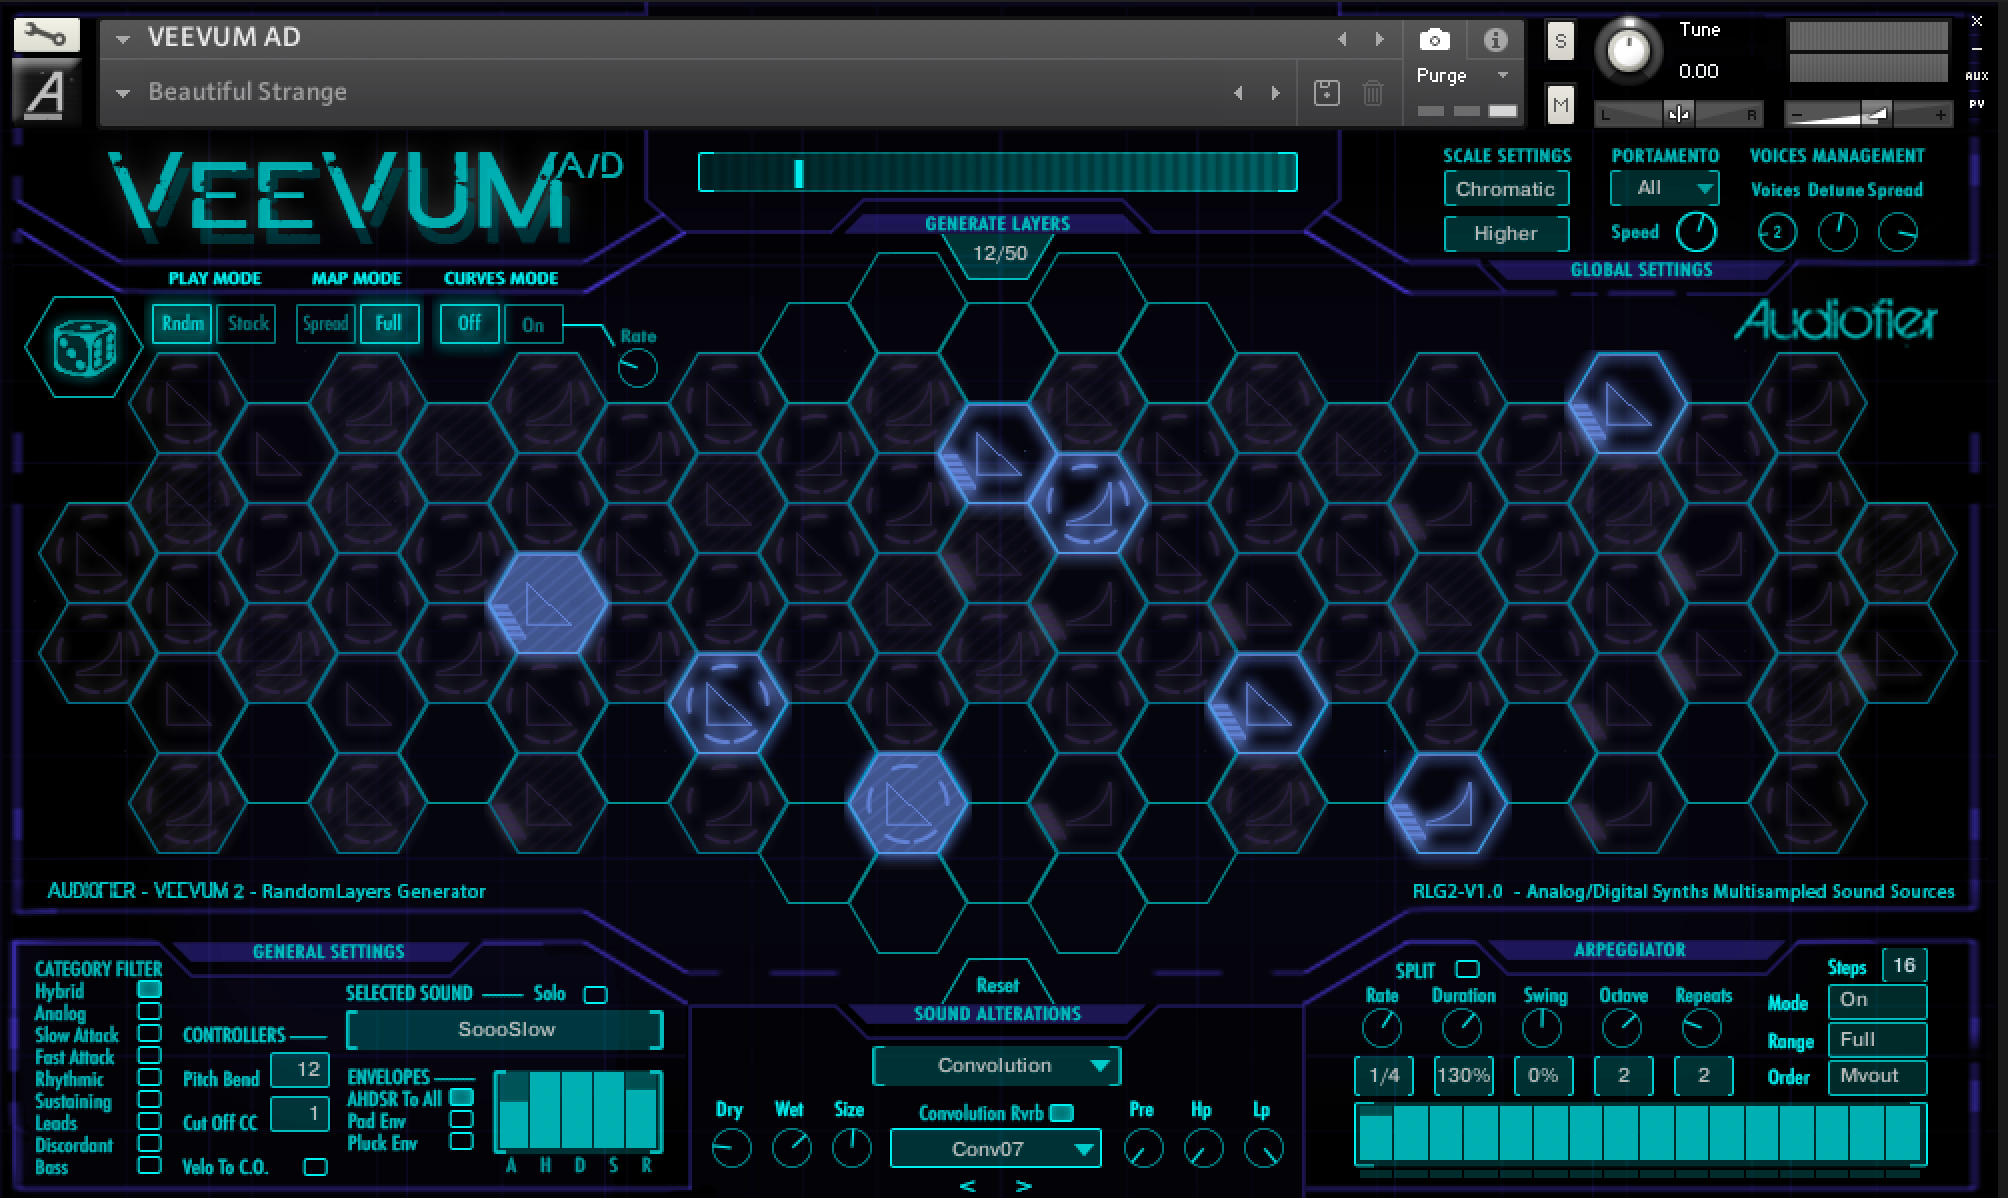Solo the instrument with the S button
Screen dimensions: 2008x1198
coord(1559,42)
